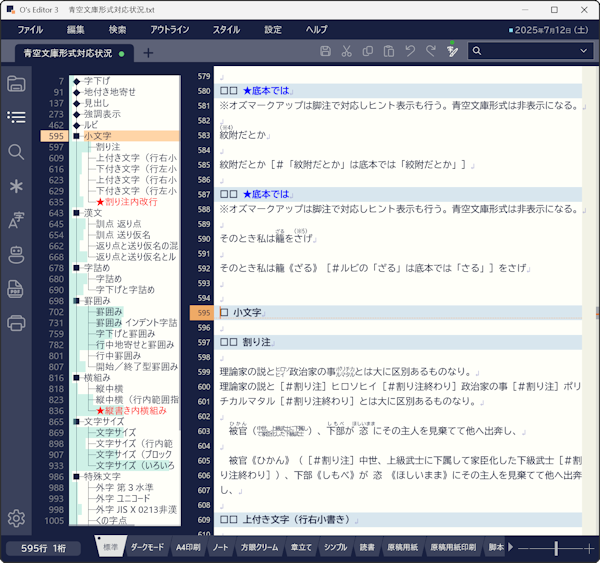Open the character A字 sidebar icon
Image resolution: width=600 pixels, height=563 pixels.
[16, 220]
